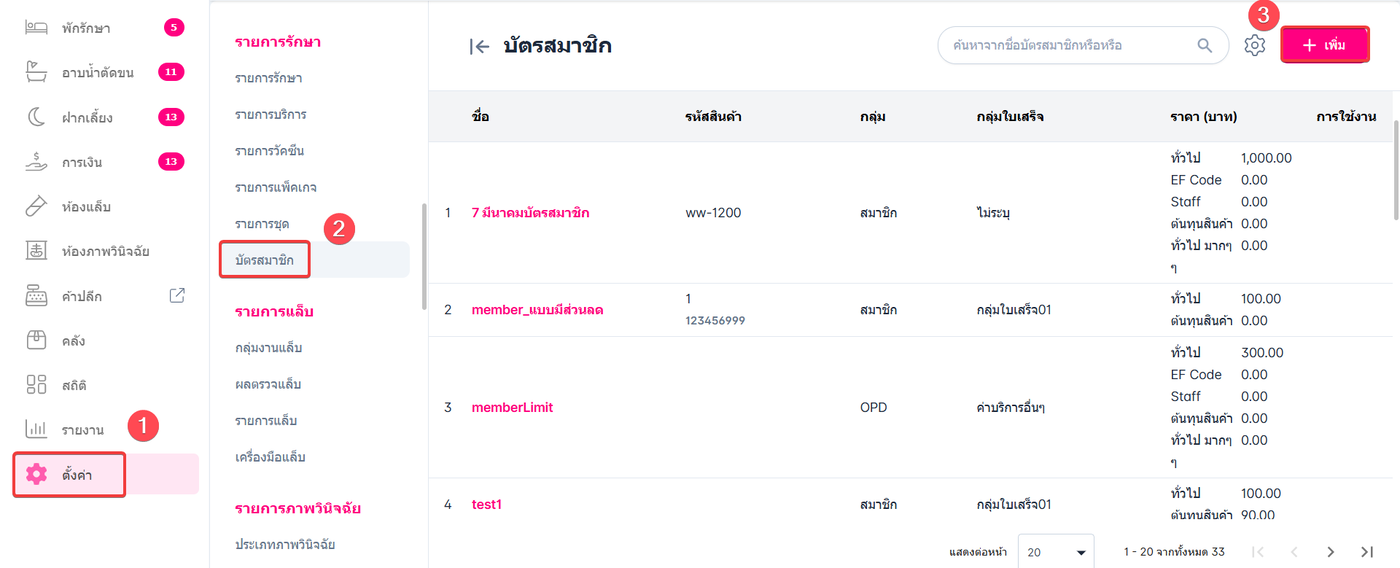Screen dimensions: 1400x568
Task: Go to the next page arrow
Action: coord(1330,552)
